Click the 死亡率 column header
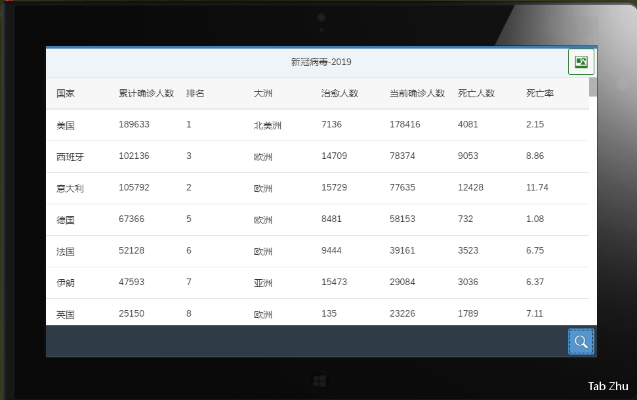Viewport: 637px width, 400px height. tap(540, 93)
